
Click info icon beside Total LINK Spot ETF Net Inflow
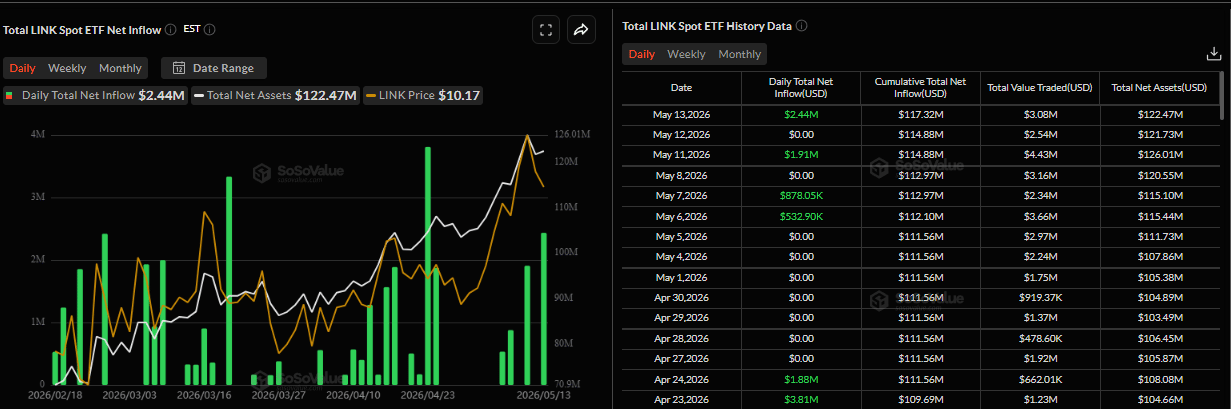click(171, 30)
